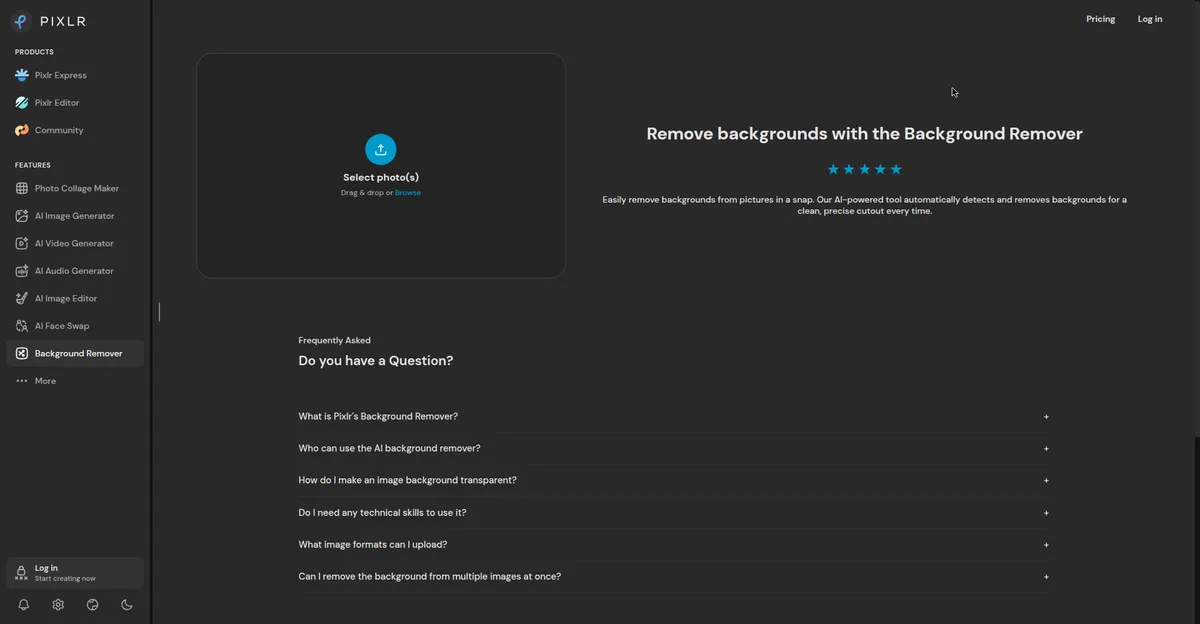The width and height of the screenshot is (1200, 624).
Task: Click the blue upload icon button
Action: 381,150
